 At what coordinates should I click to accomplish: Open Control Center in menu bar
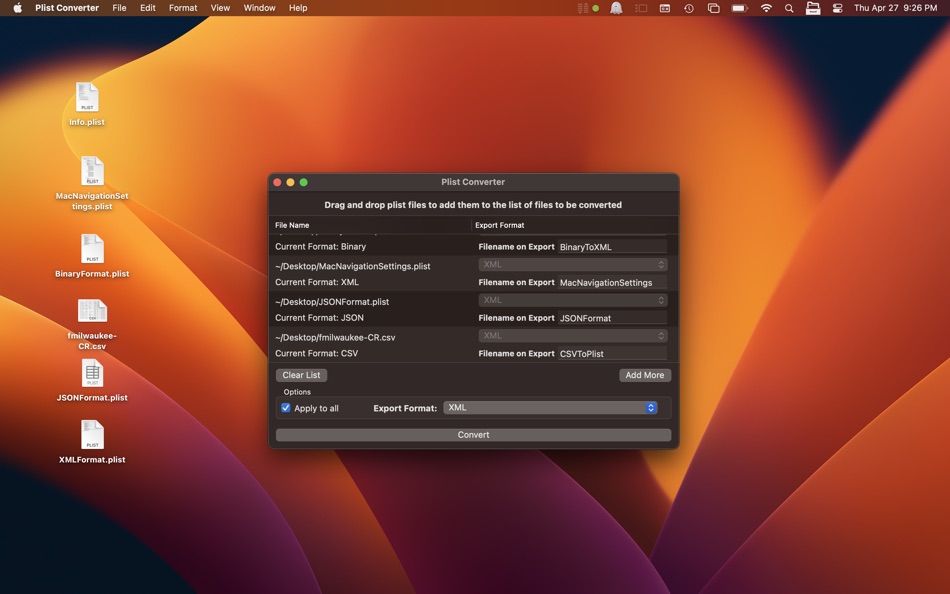coord(837,8)
